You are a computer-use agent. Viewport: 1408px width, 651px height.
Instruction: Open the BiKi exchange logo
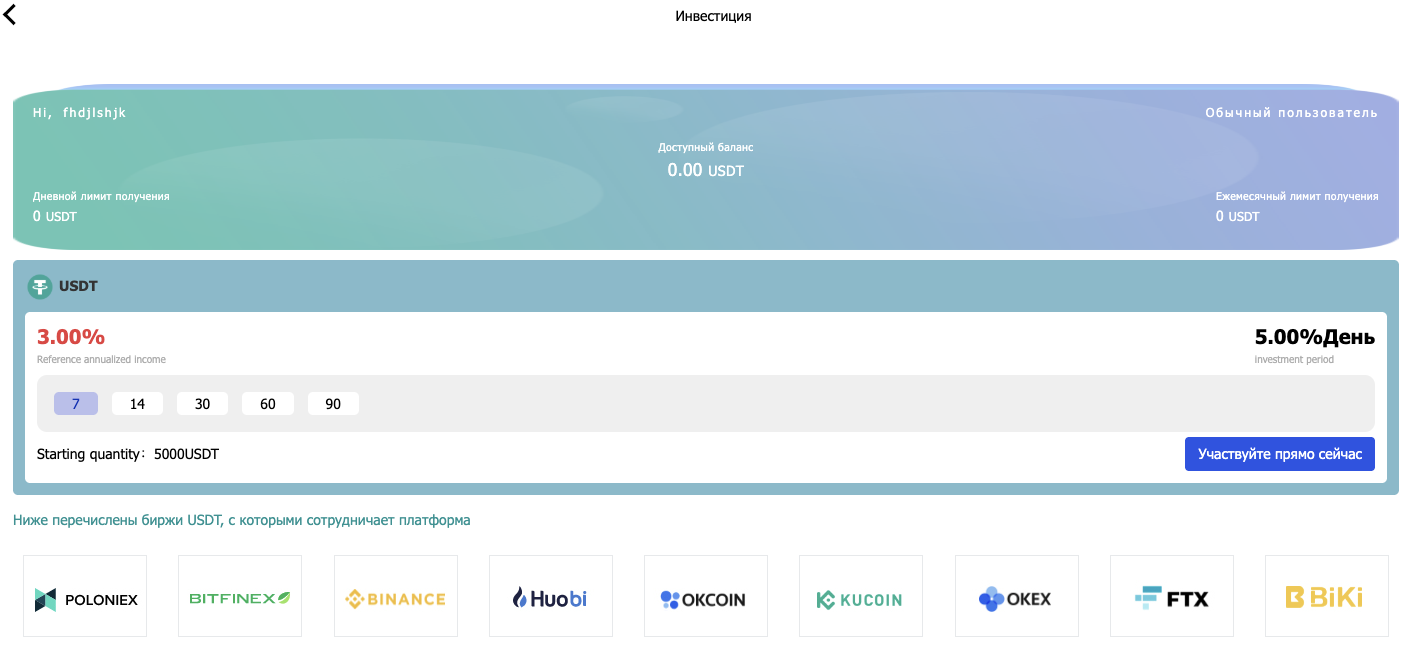[x=1327, y=596]
